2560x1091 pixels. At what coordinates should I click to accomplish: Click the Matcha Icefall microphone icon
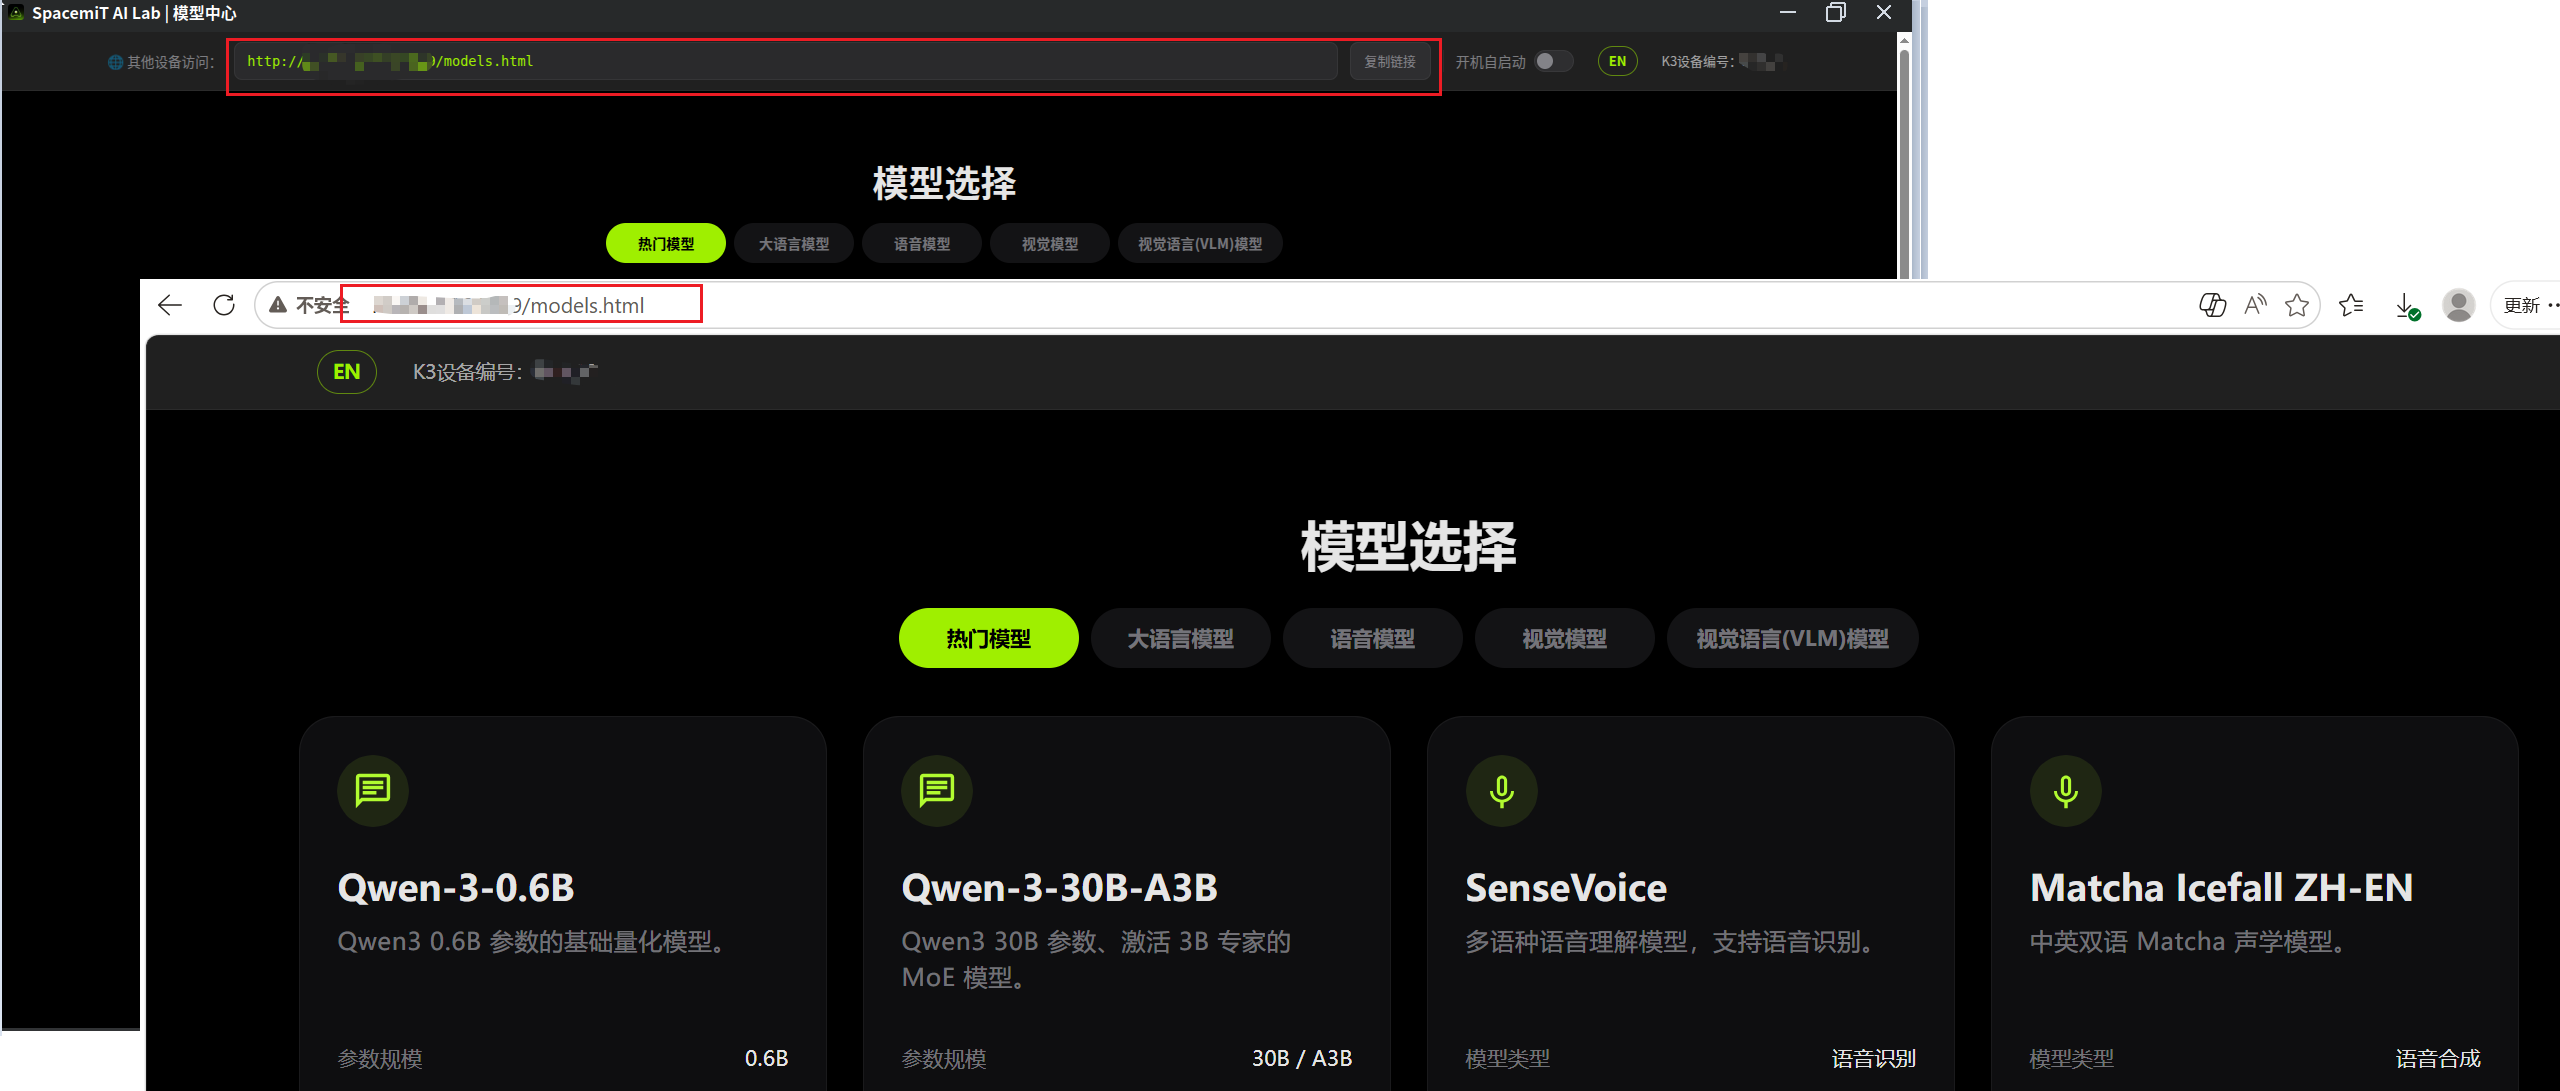point(2065,790)
